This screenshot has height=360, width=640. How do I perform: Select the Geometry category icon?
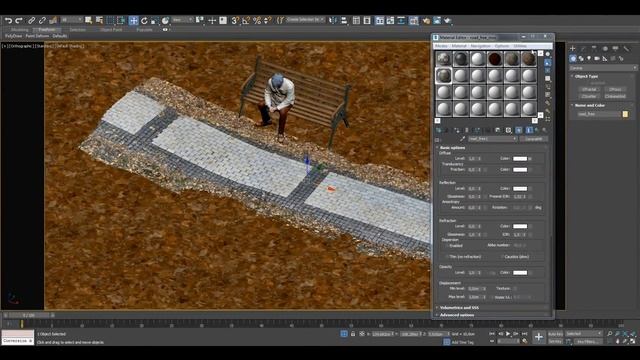click(x=573, y=58)
